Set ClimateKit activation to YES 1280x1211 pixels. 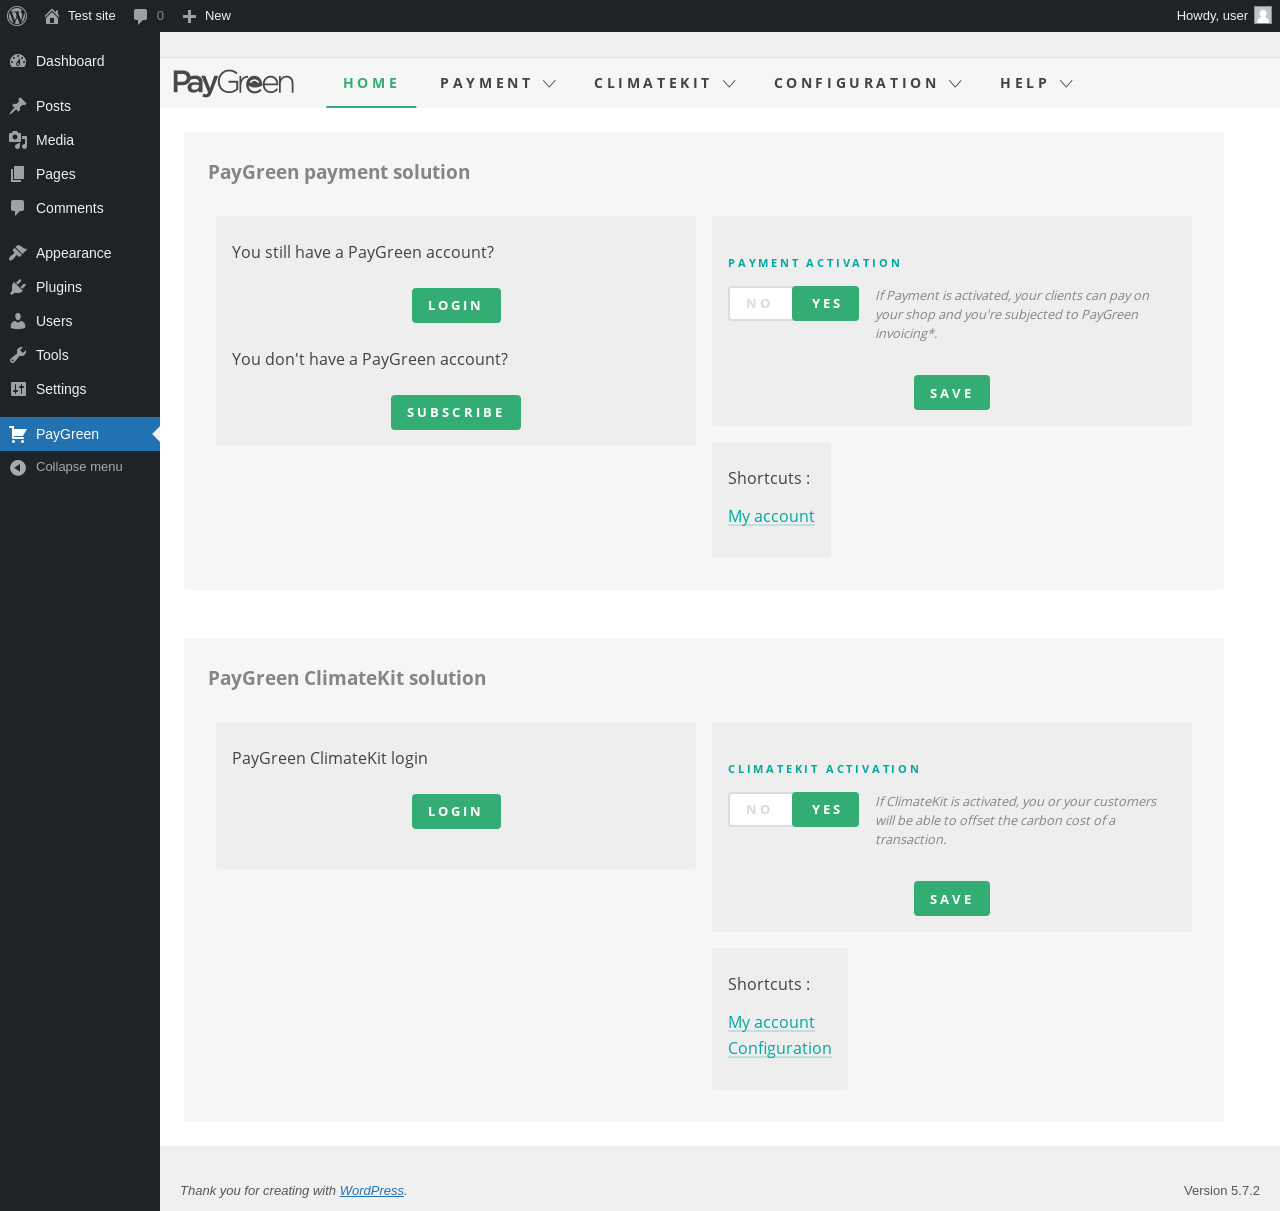[x=826, y=810]
